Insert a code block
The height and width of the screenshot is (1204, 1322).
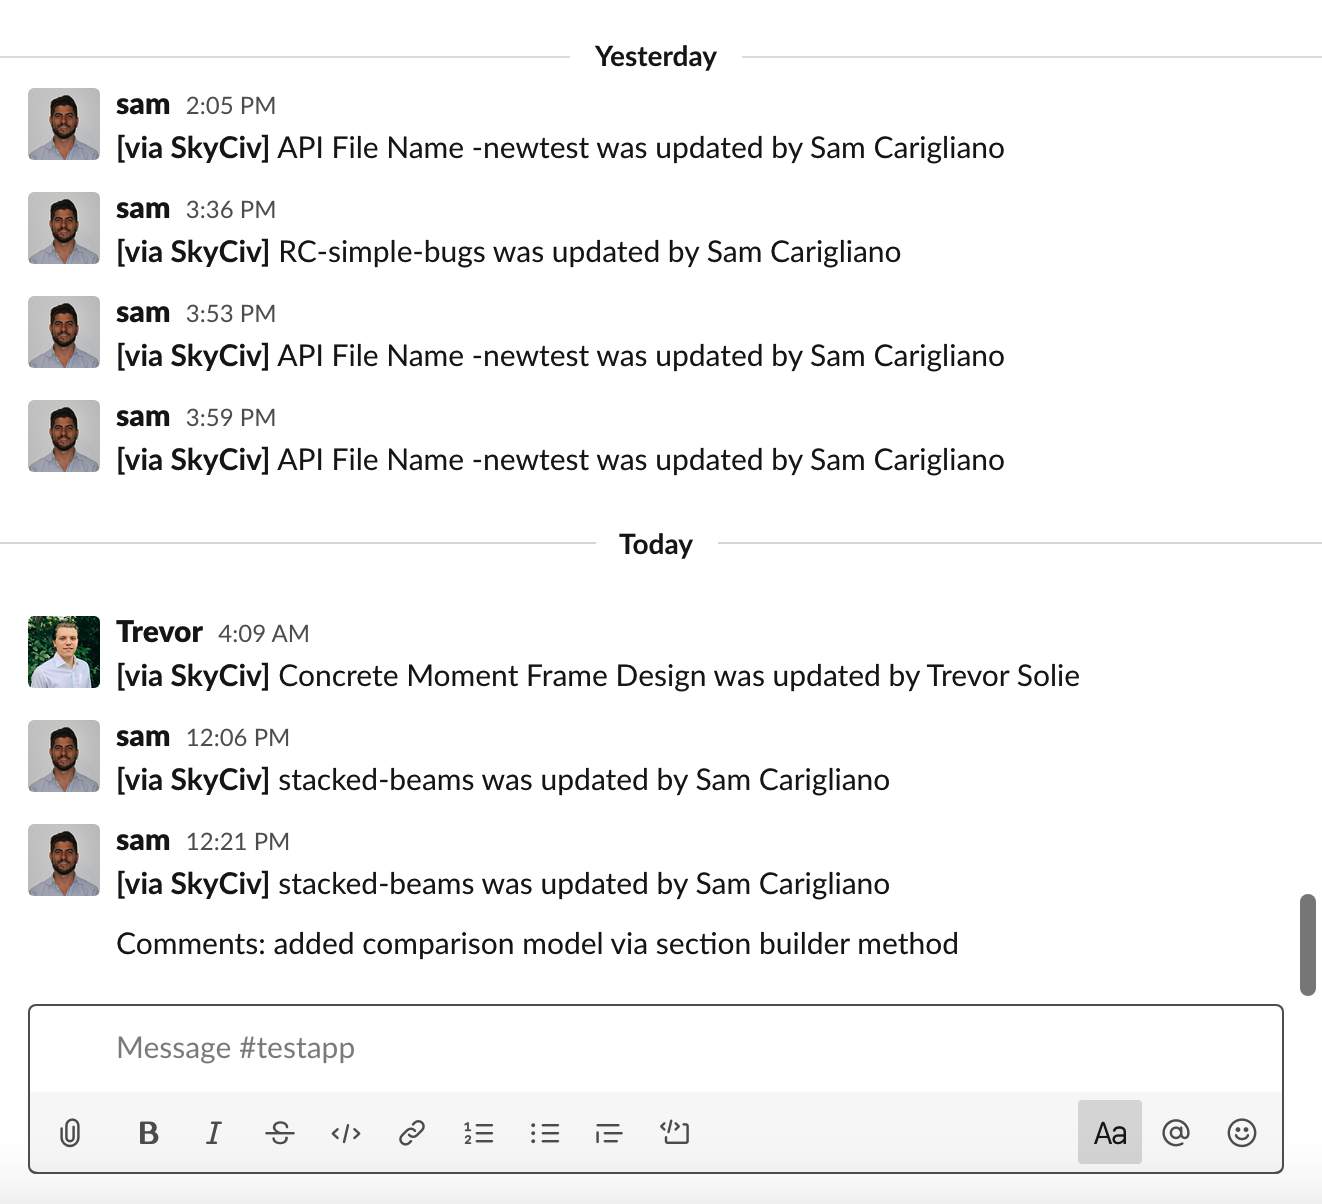(675, 1133)
